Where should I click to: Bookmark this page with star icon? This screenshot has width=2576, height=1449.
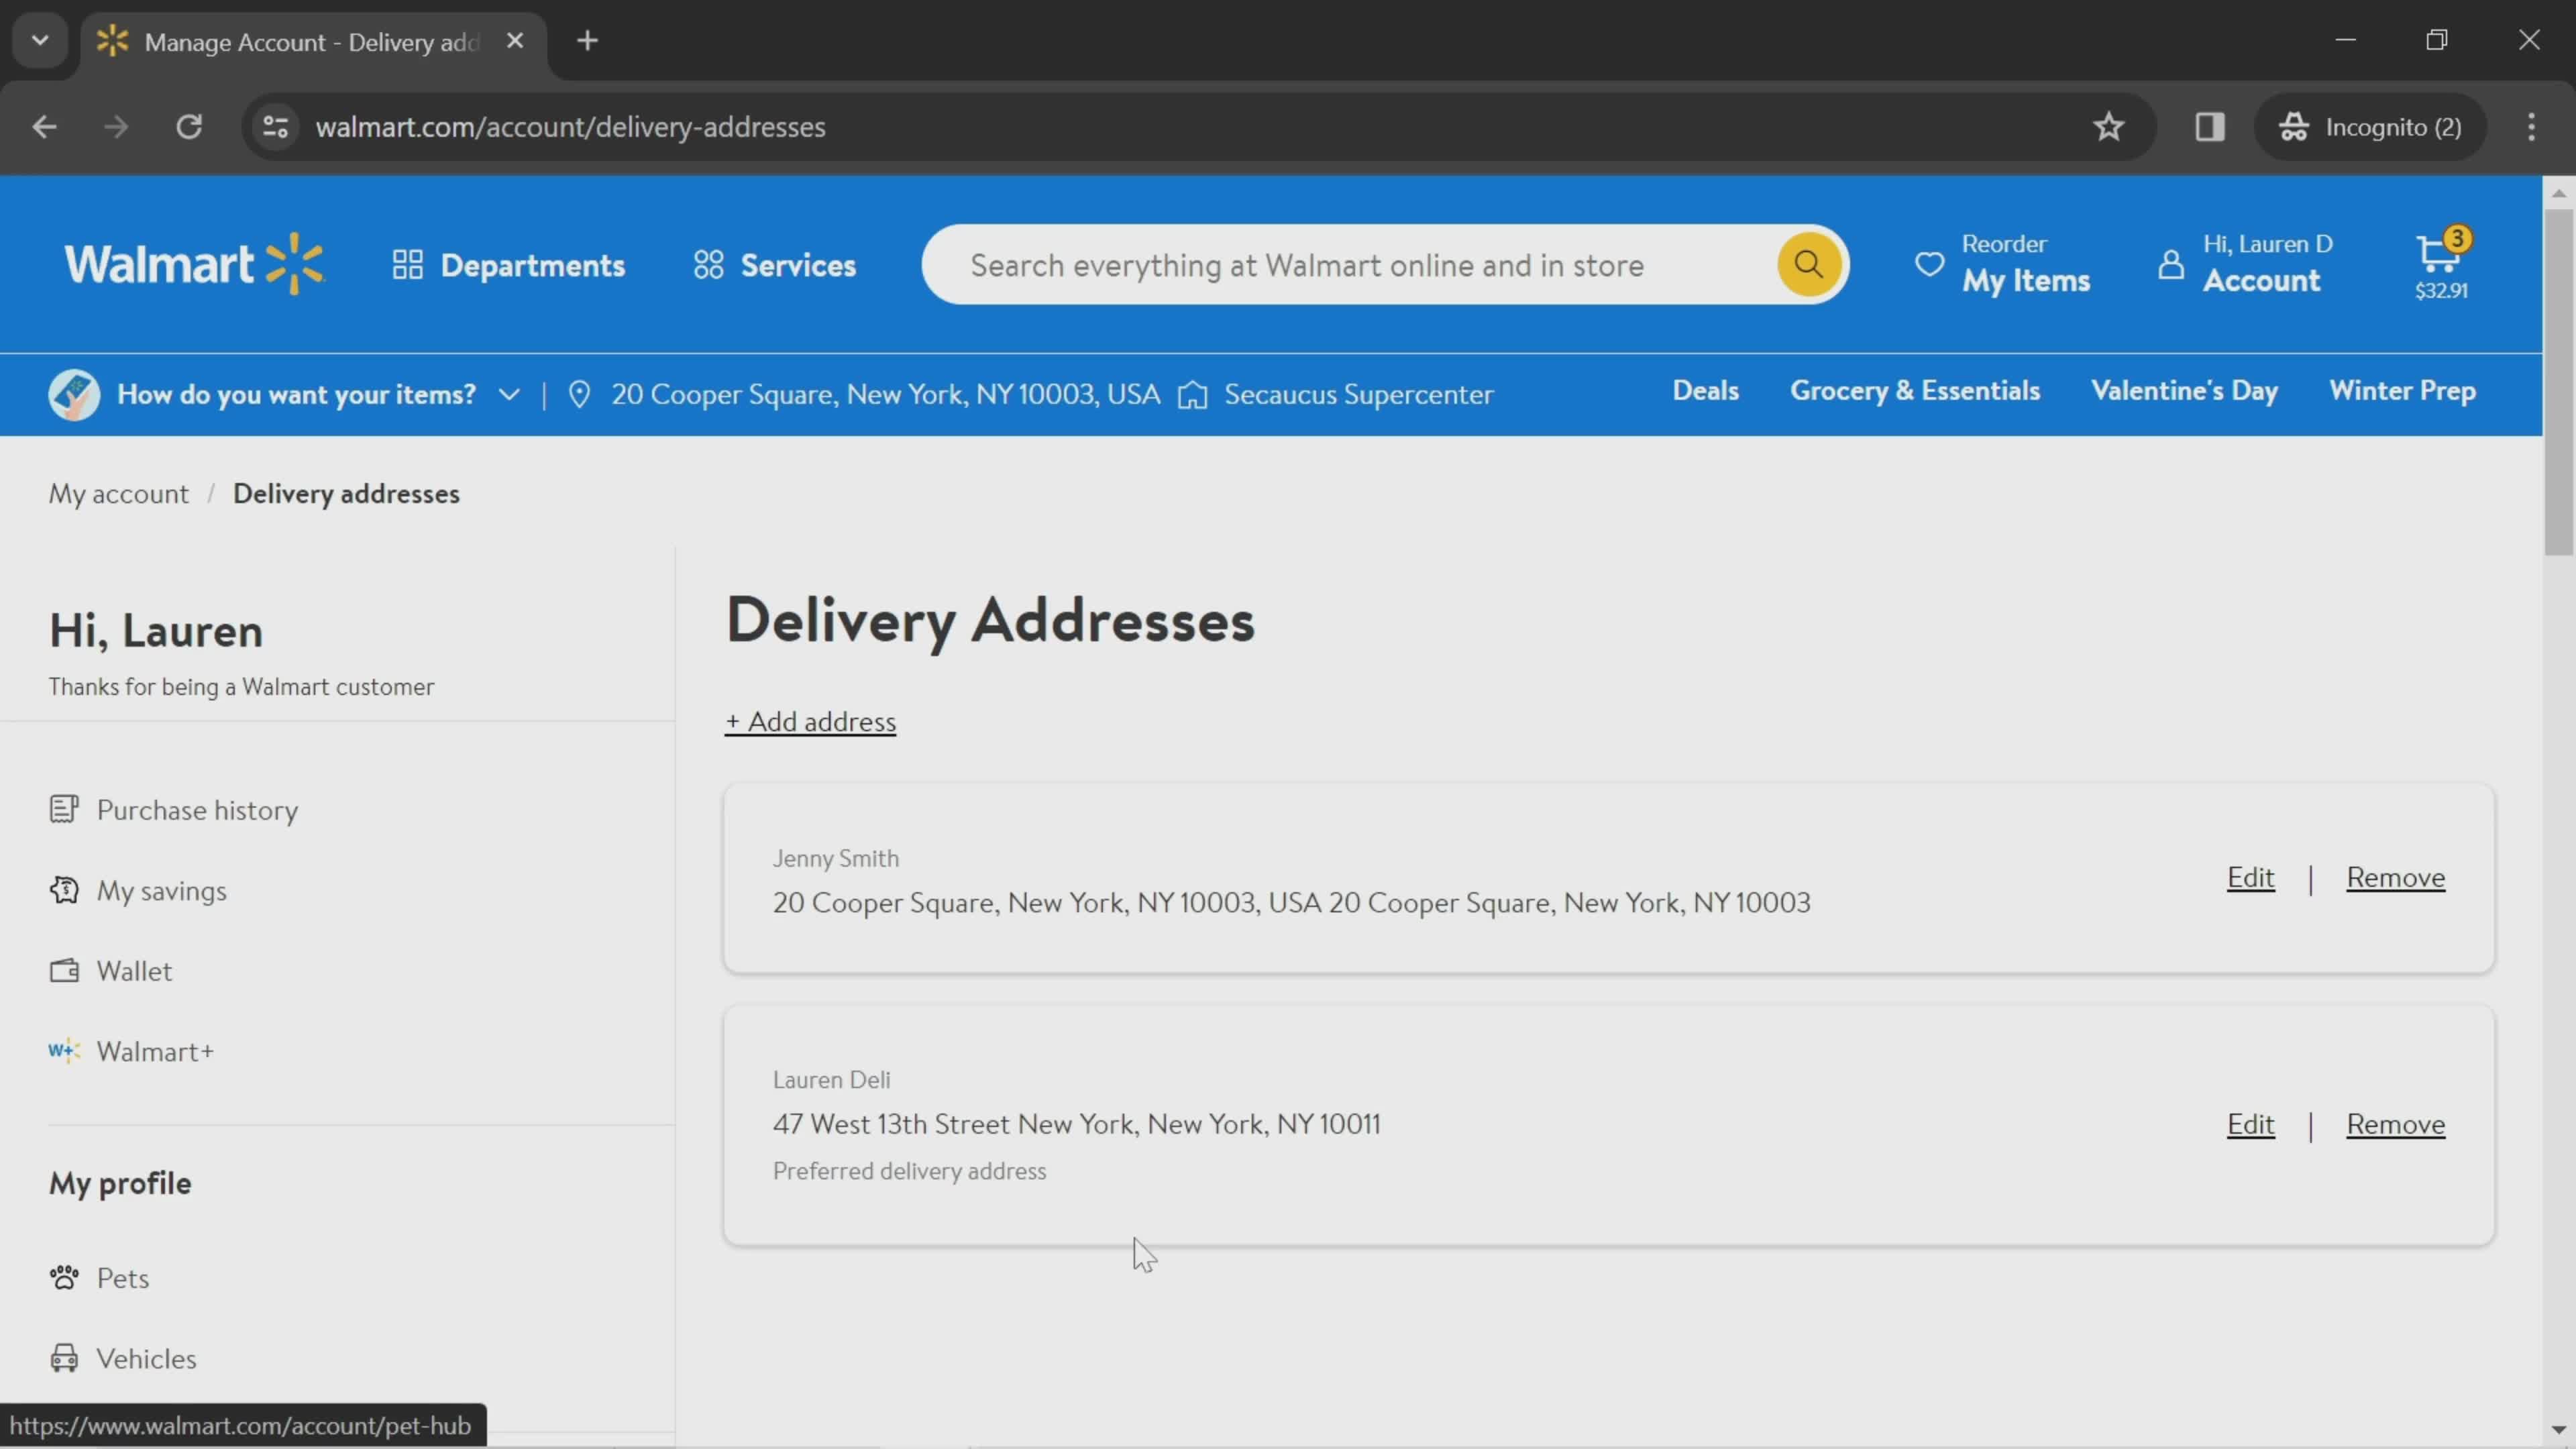click(x=2108, y=127)
